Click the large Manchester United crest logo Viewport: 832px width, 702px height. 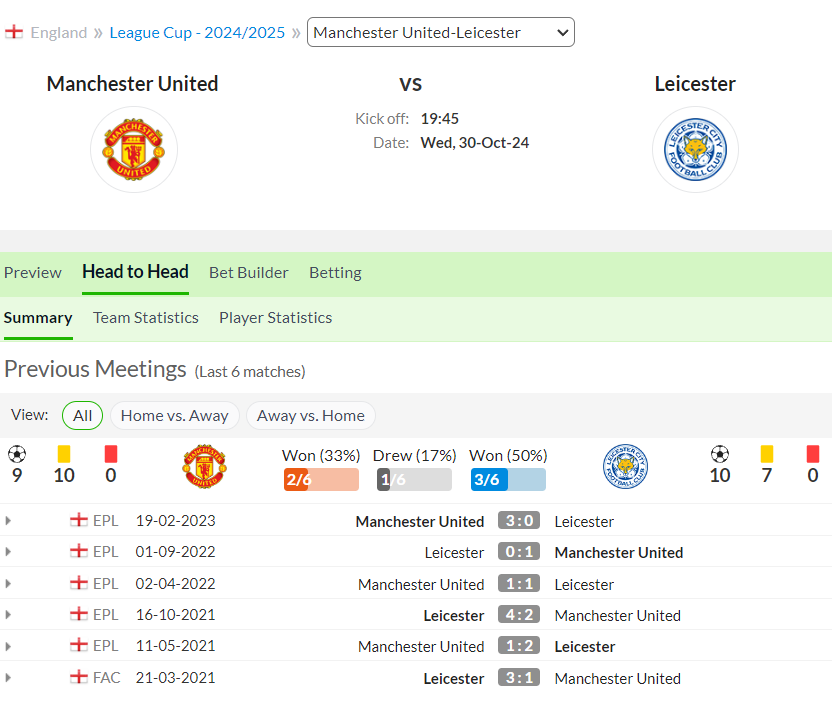pos(134,150)
